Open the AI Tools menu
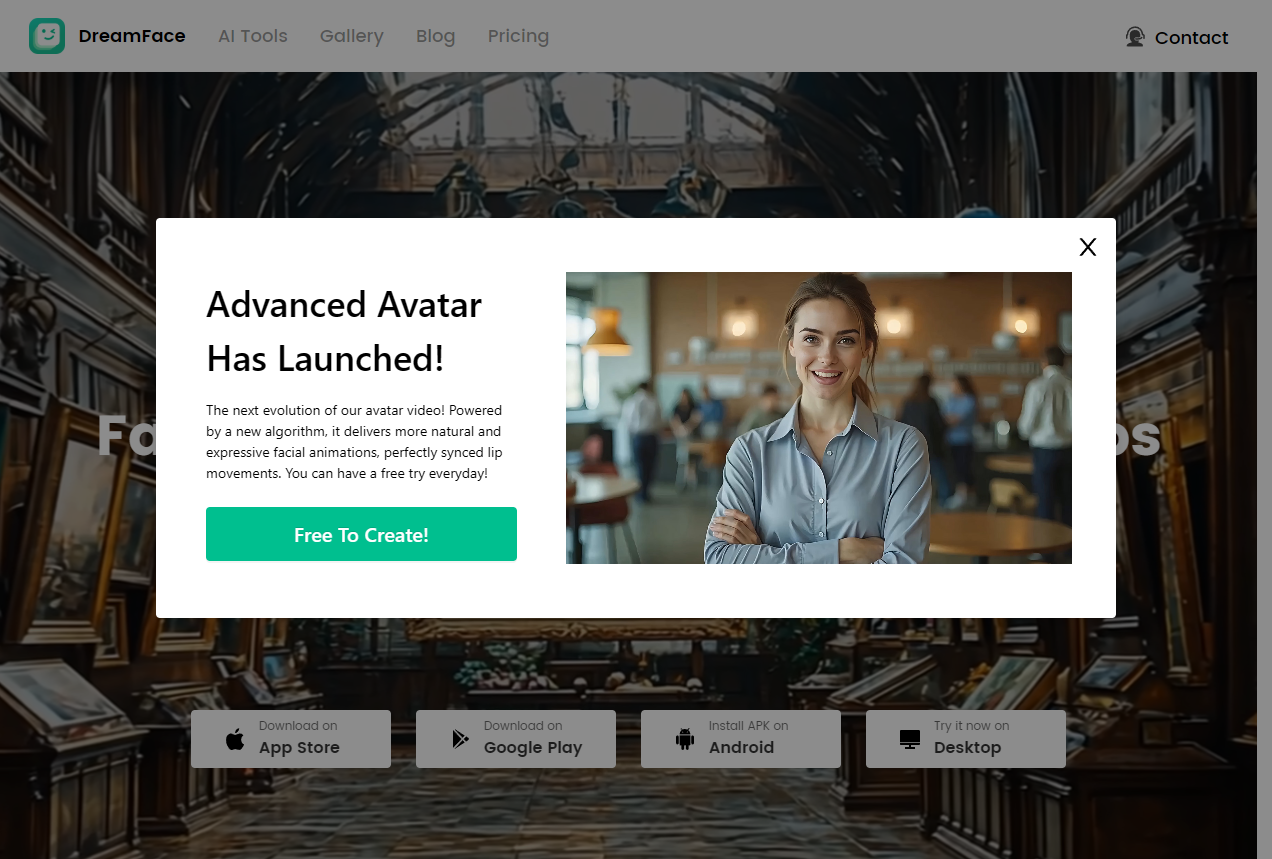 pyautogui.click(x=253, y=36)
